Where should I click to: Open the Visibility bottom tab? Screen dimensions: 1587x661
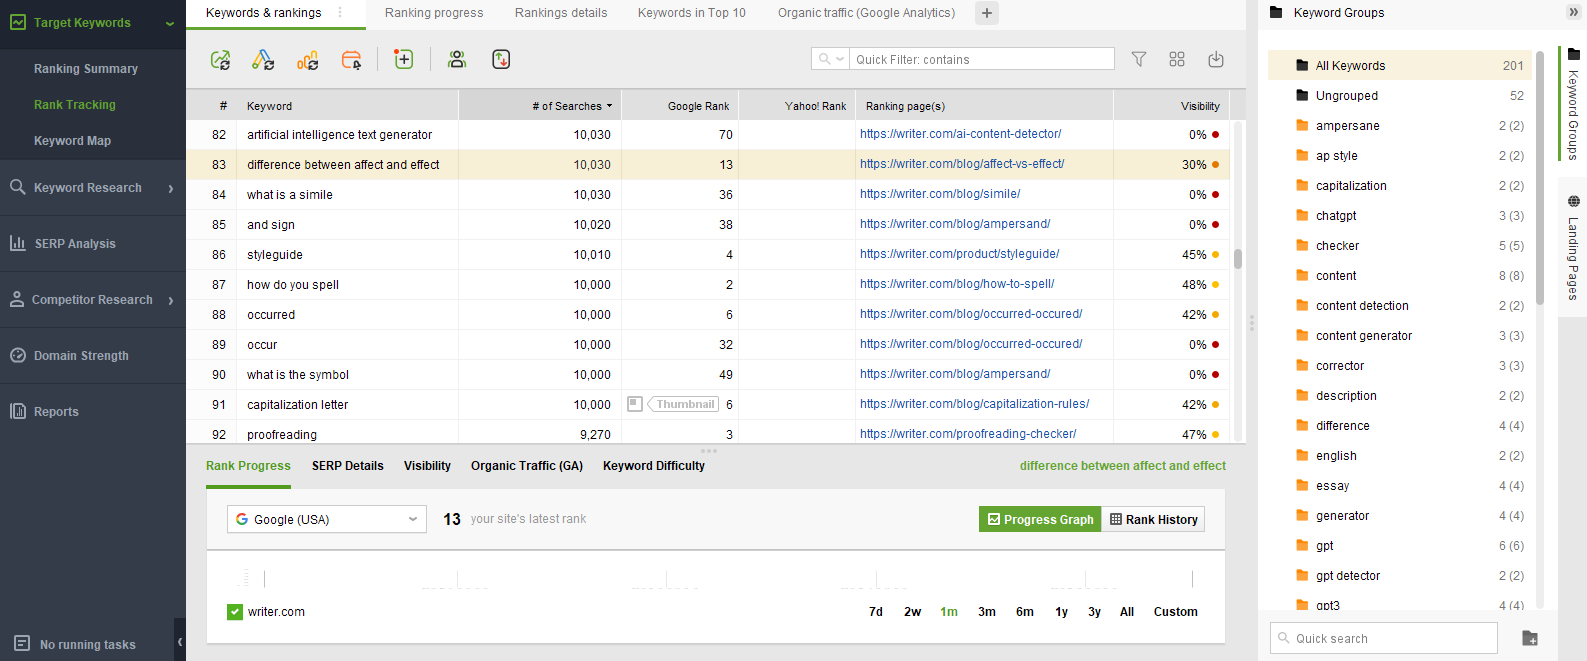click(x=427, y=466)
